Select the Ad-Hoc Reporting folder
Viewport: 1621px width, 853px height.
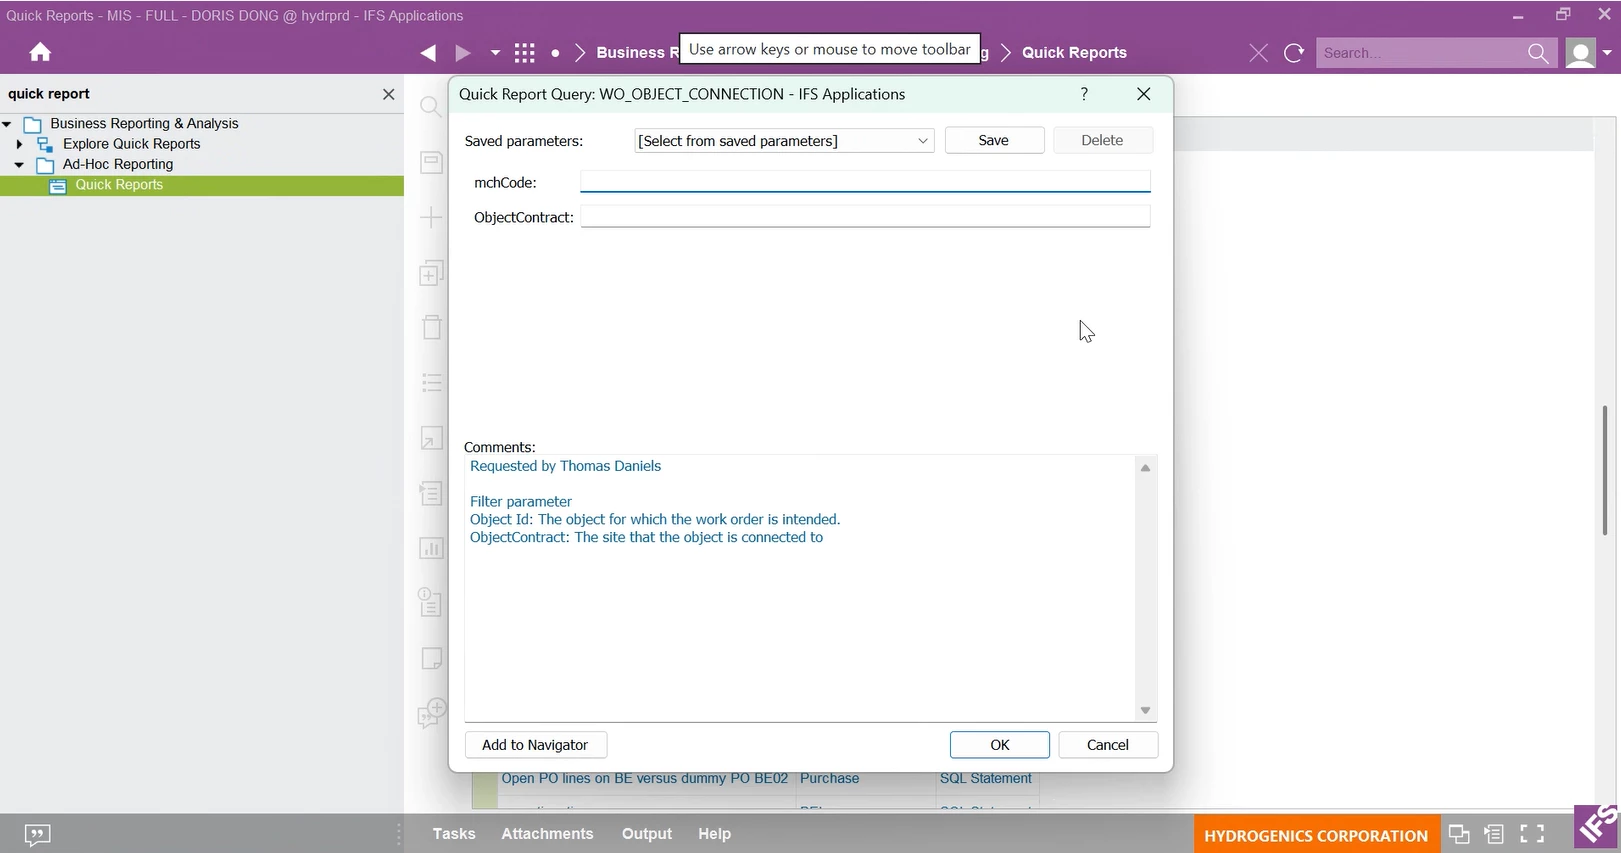click(x=117, y=165)
